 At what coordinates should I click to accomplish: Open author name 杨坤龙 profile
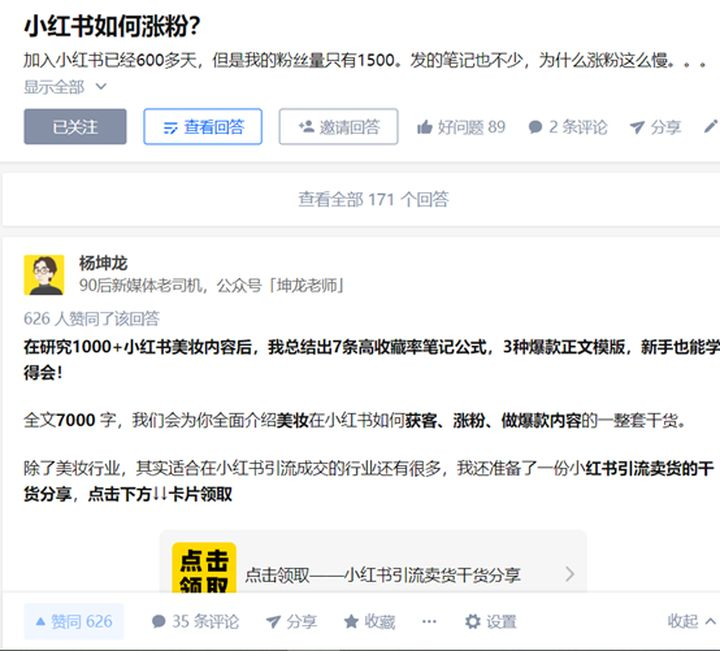click(103, 263)
